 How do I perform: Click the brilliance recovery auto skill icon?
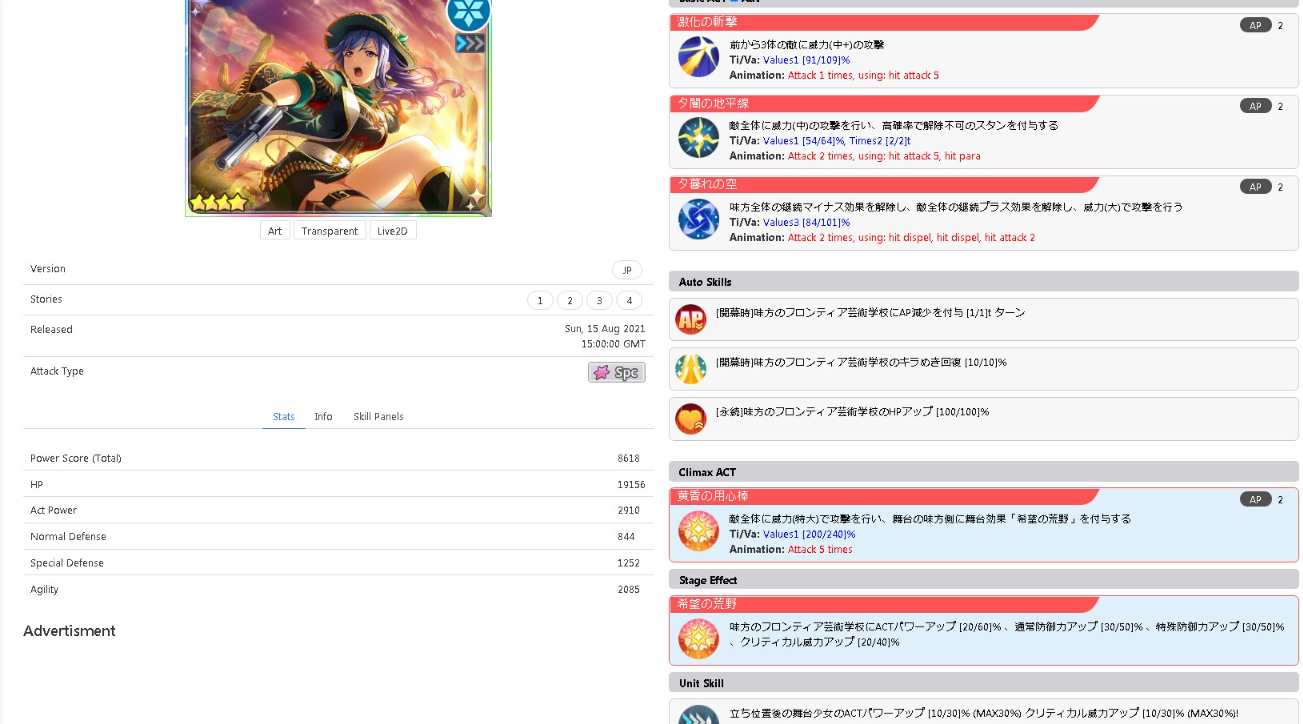pyautogui.click(x=691, y=369)
